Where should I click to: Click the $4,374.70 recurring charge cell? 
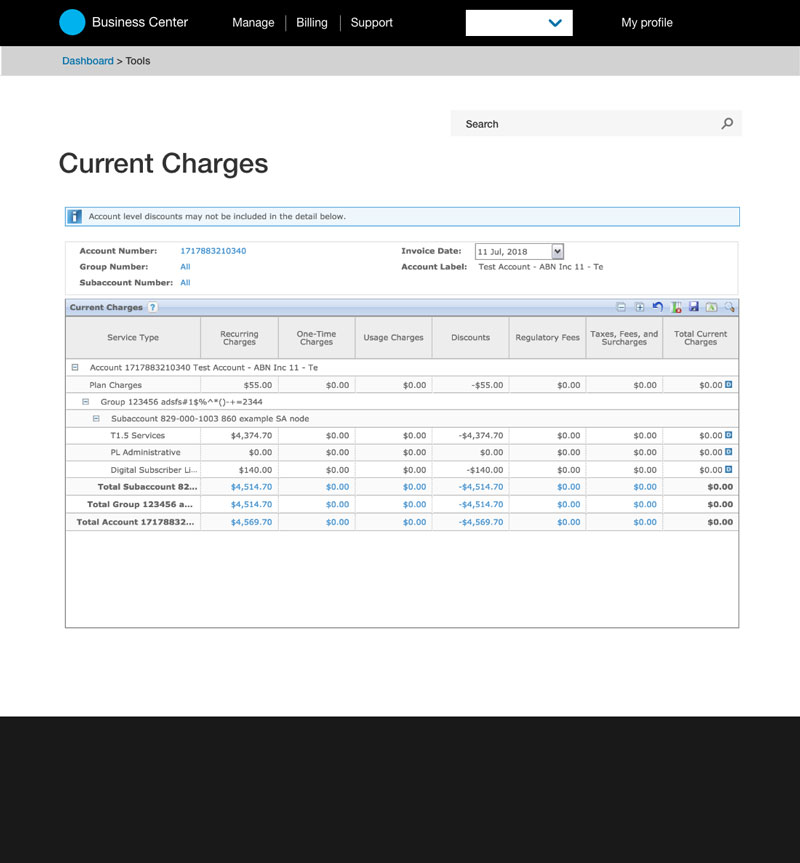(251, 435)
